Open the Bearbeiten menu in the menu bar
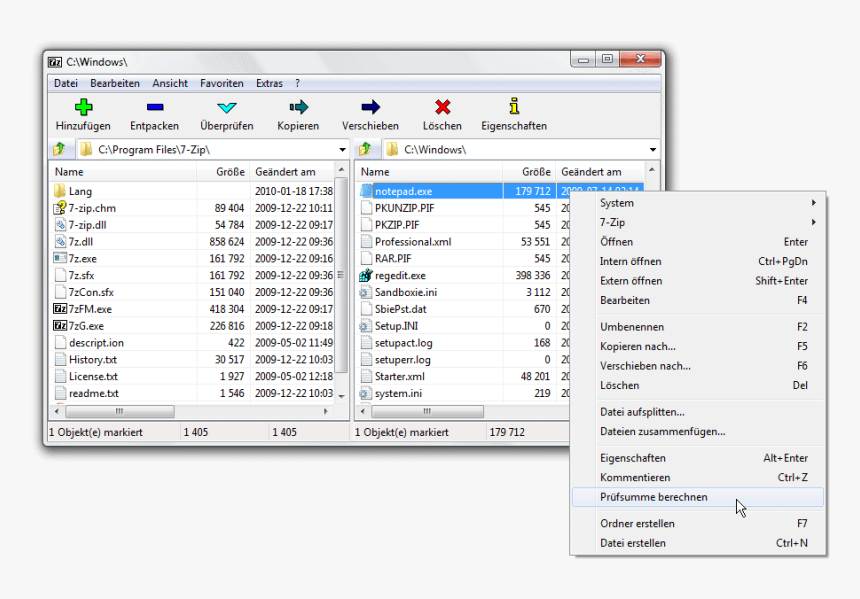860x599 pixels. (x=115, y=83)
